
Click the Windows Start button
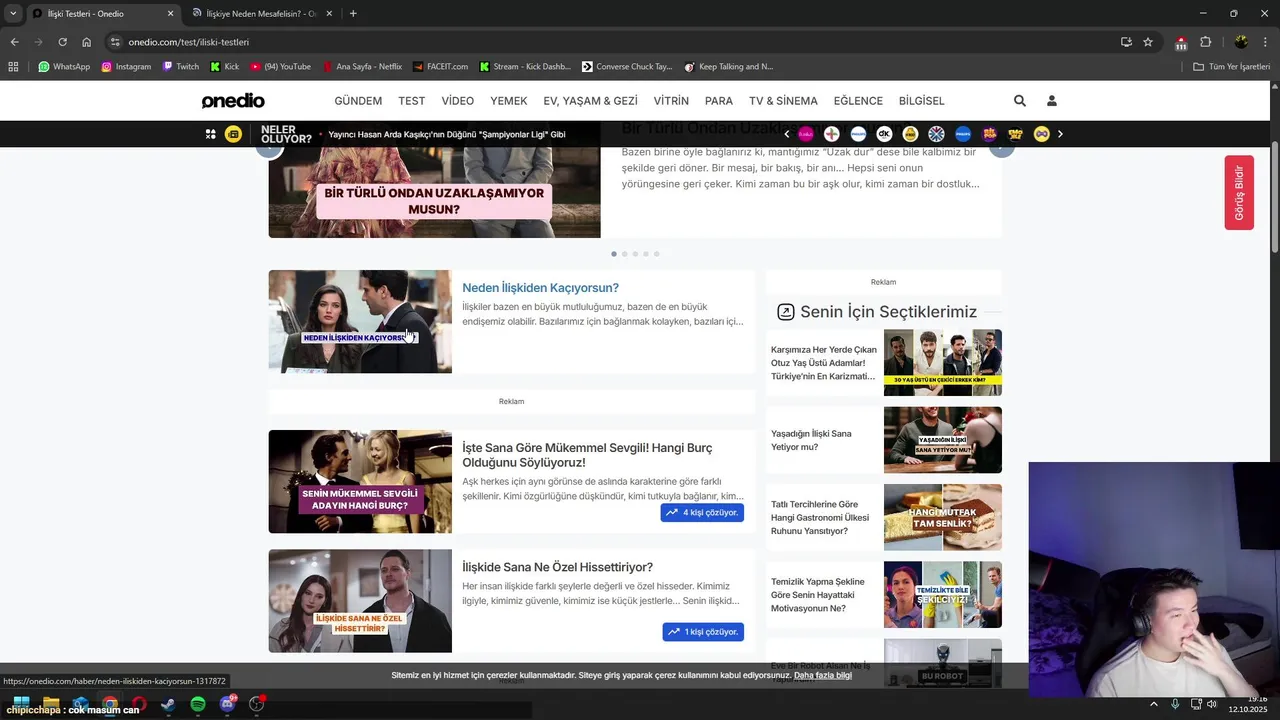point(21,704)
